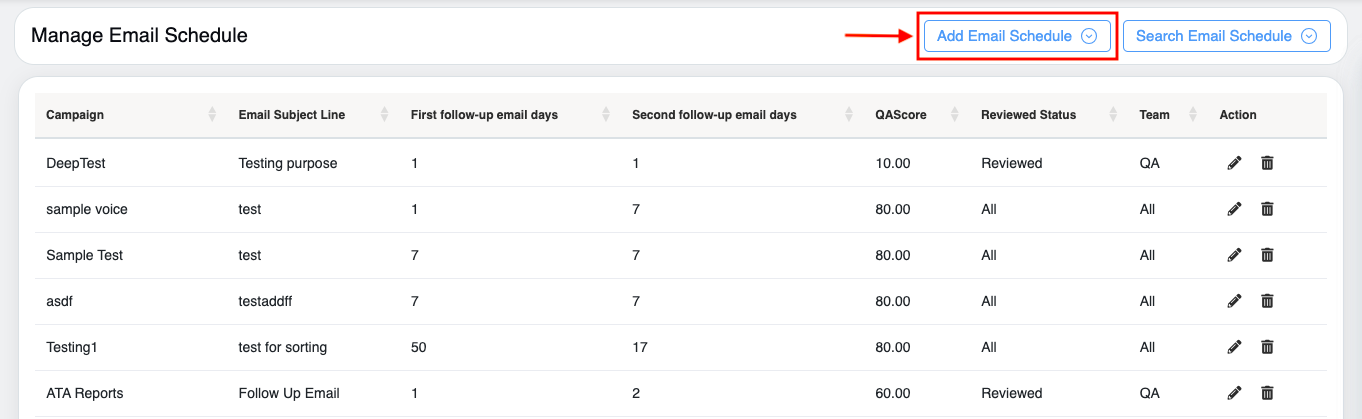Delete the Testing1 email schedule

click(x=1267, y=347)
